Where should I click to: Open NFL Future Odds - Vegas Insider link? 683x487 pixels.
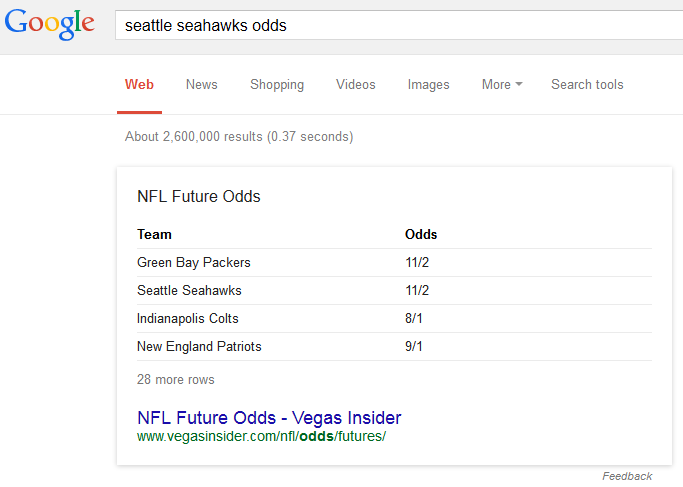point(269,418)
